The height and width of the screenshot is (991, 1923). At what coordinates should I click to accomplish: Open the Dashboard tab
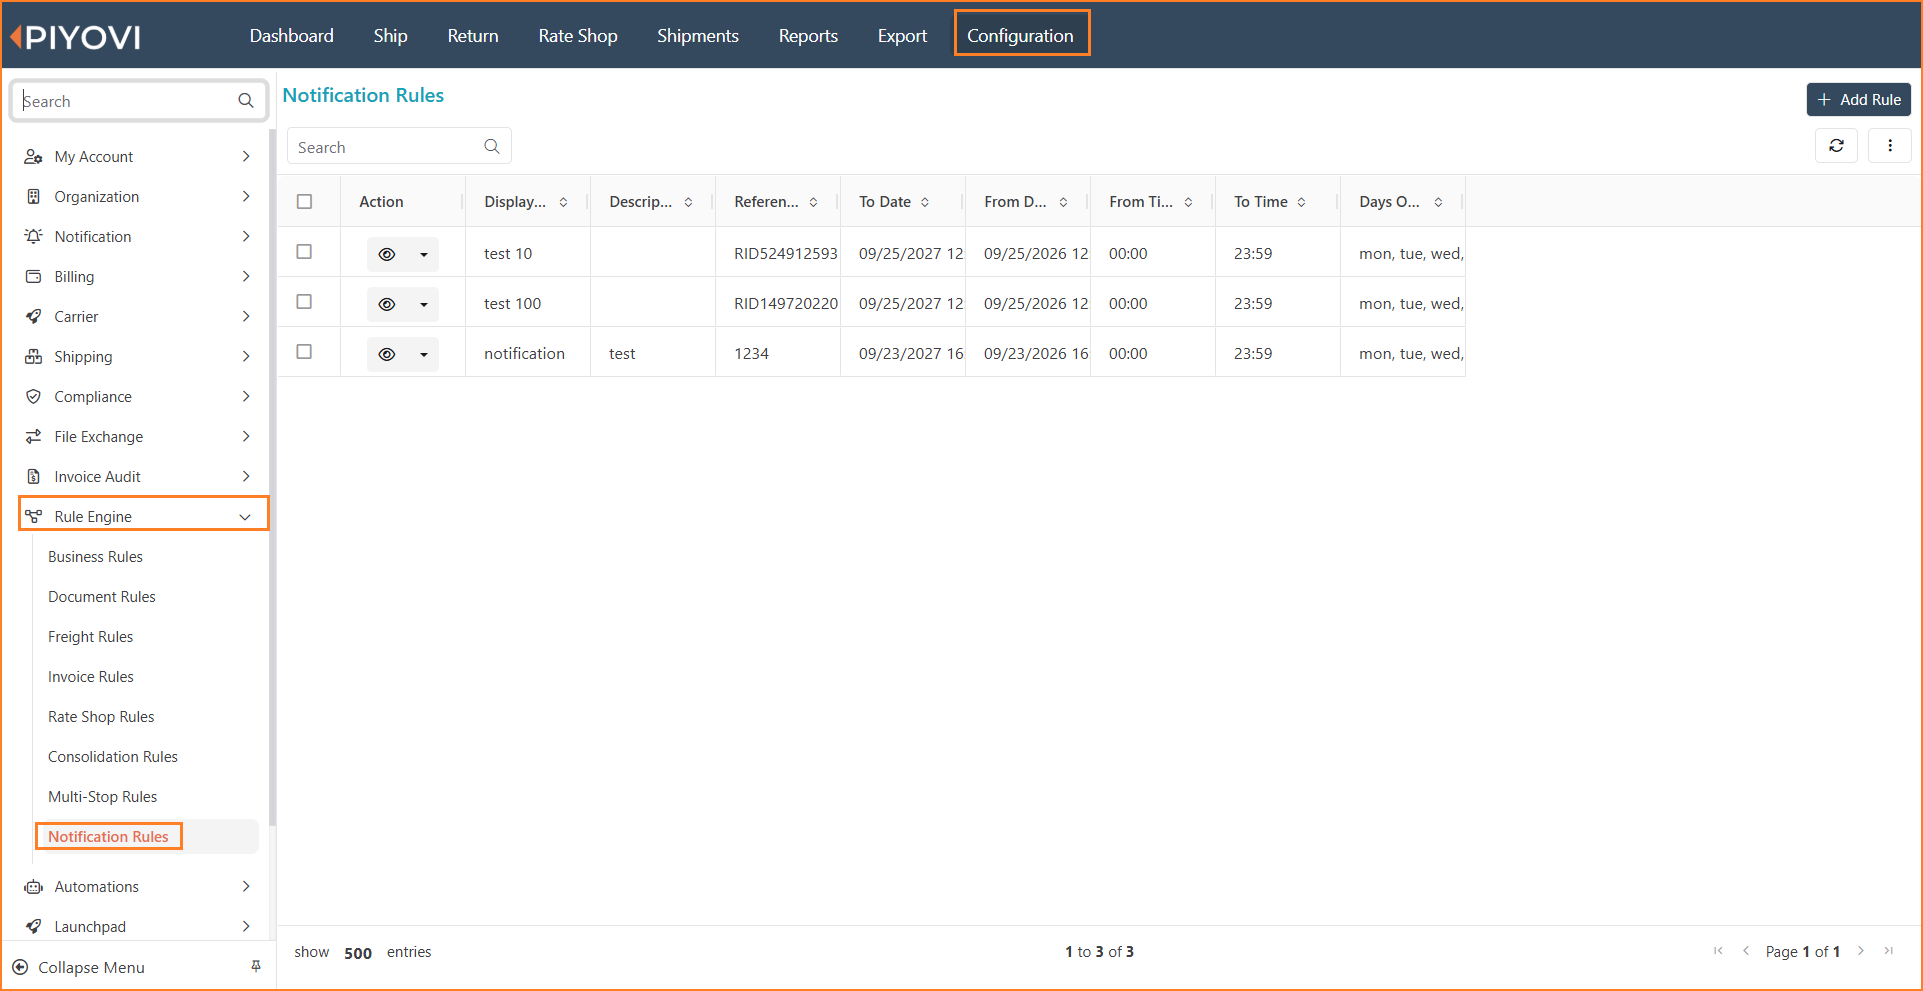pyautogui.click(x=291, y=36)
